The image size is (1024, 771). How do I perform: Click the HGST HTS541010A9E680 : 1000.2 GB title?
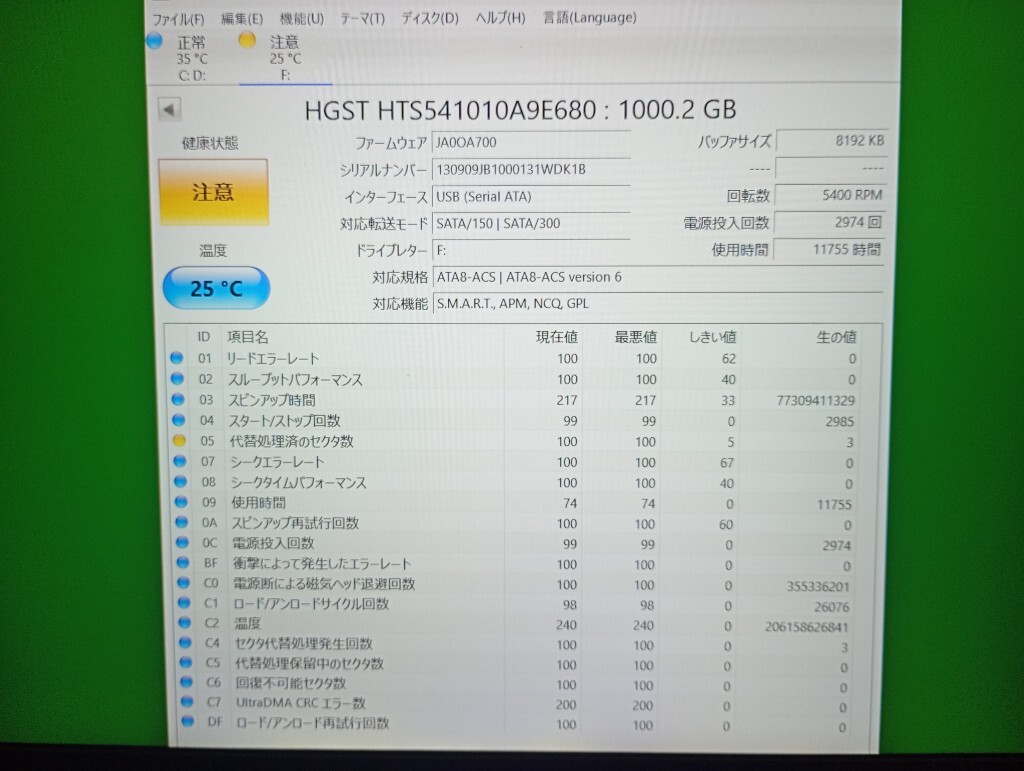click(520, 110)
